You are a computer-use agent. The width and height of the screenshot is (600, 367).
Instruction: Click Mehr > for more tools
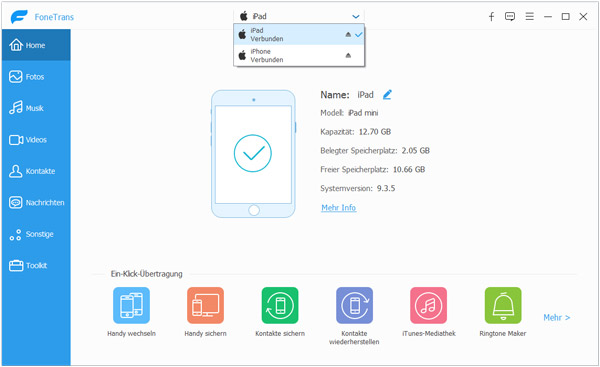click(x=557, y=317)
